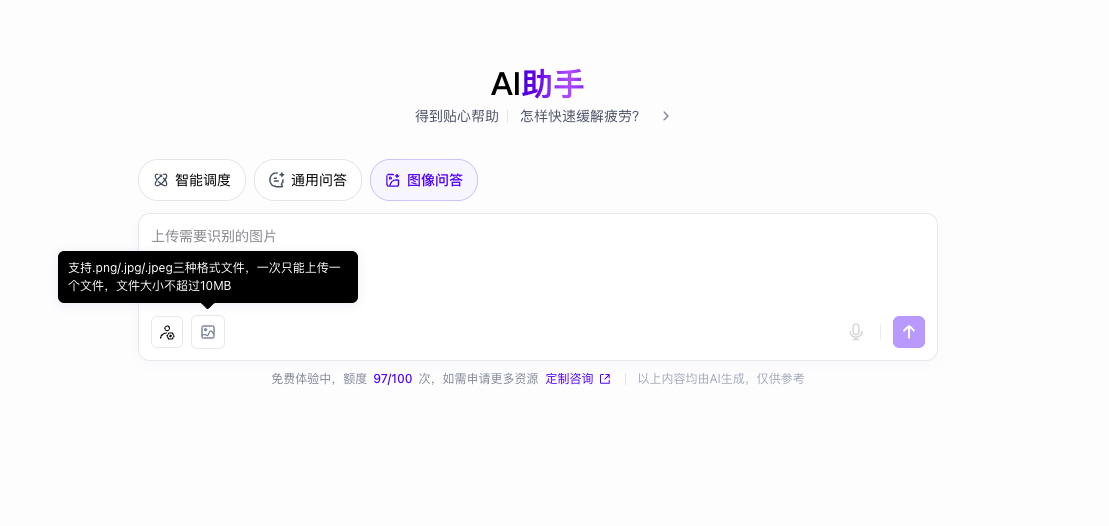1109x526 pixels.
Task: Activate the microphone voice input
Action: point(856,332)
